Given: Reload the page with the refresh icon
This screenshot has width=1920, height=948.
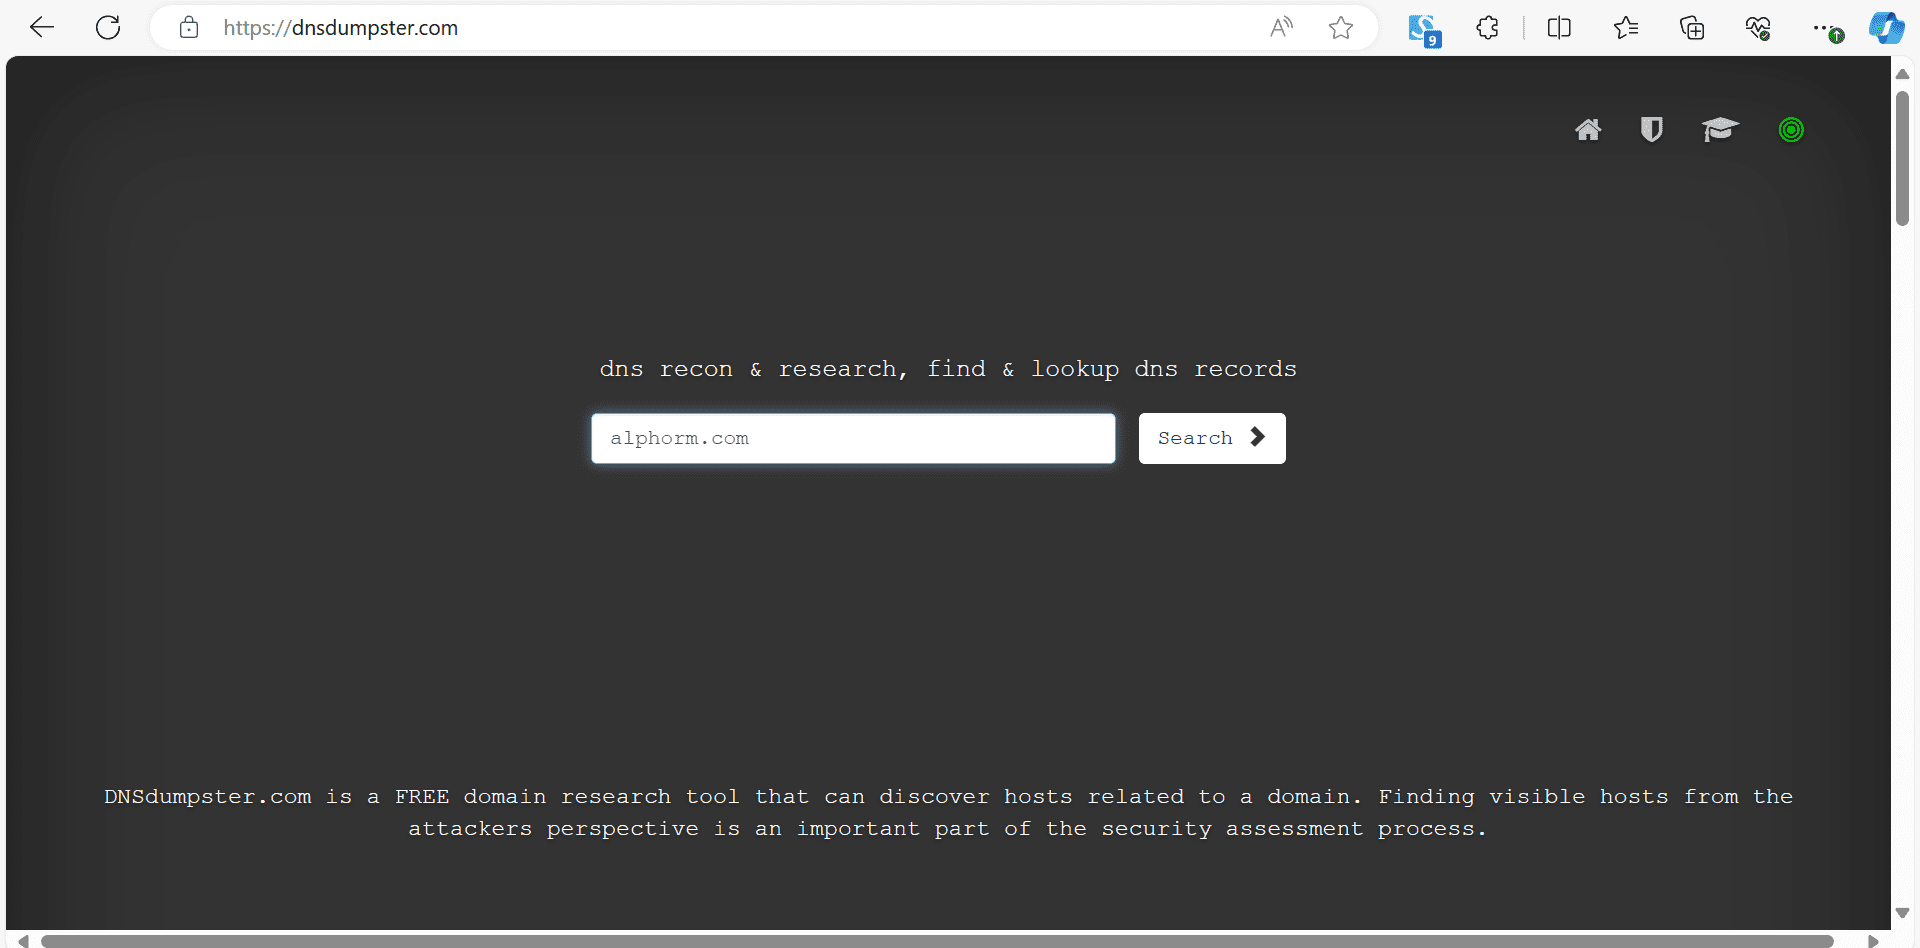Looking at the screenshot, I should pyautogui.click(x=108, y=28).
